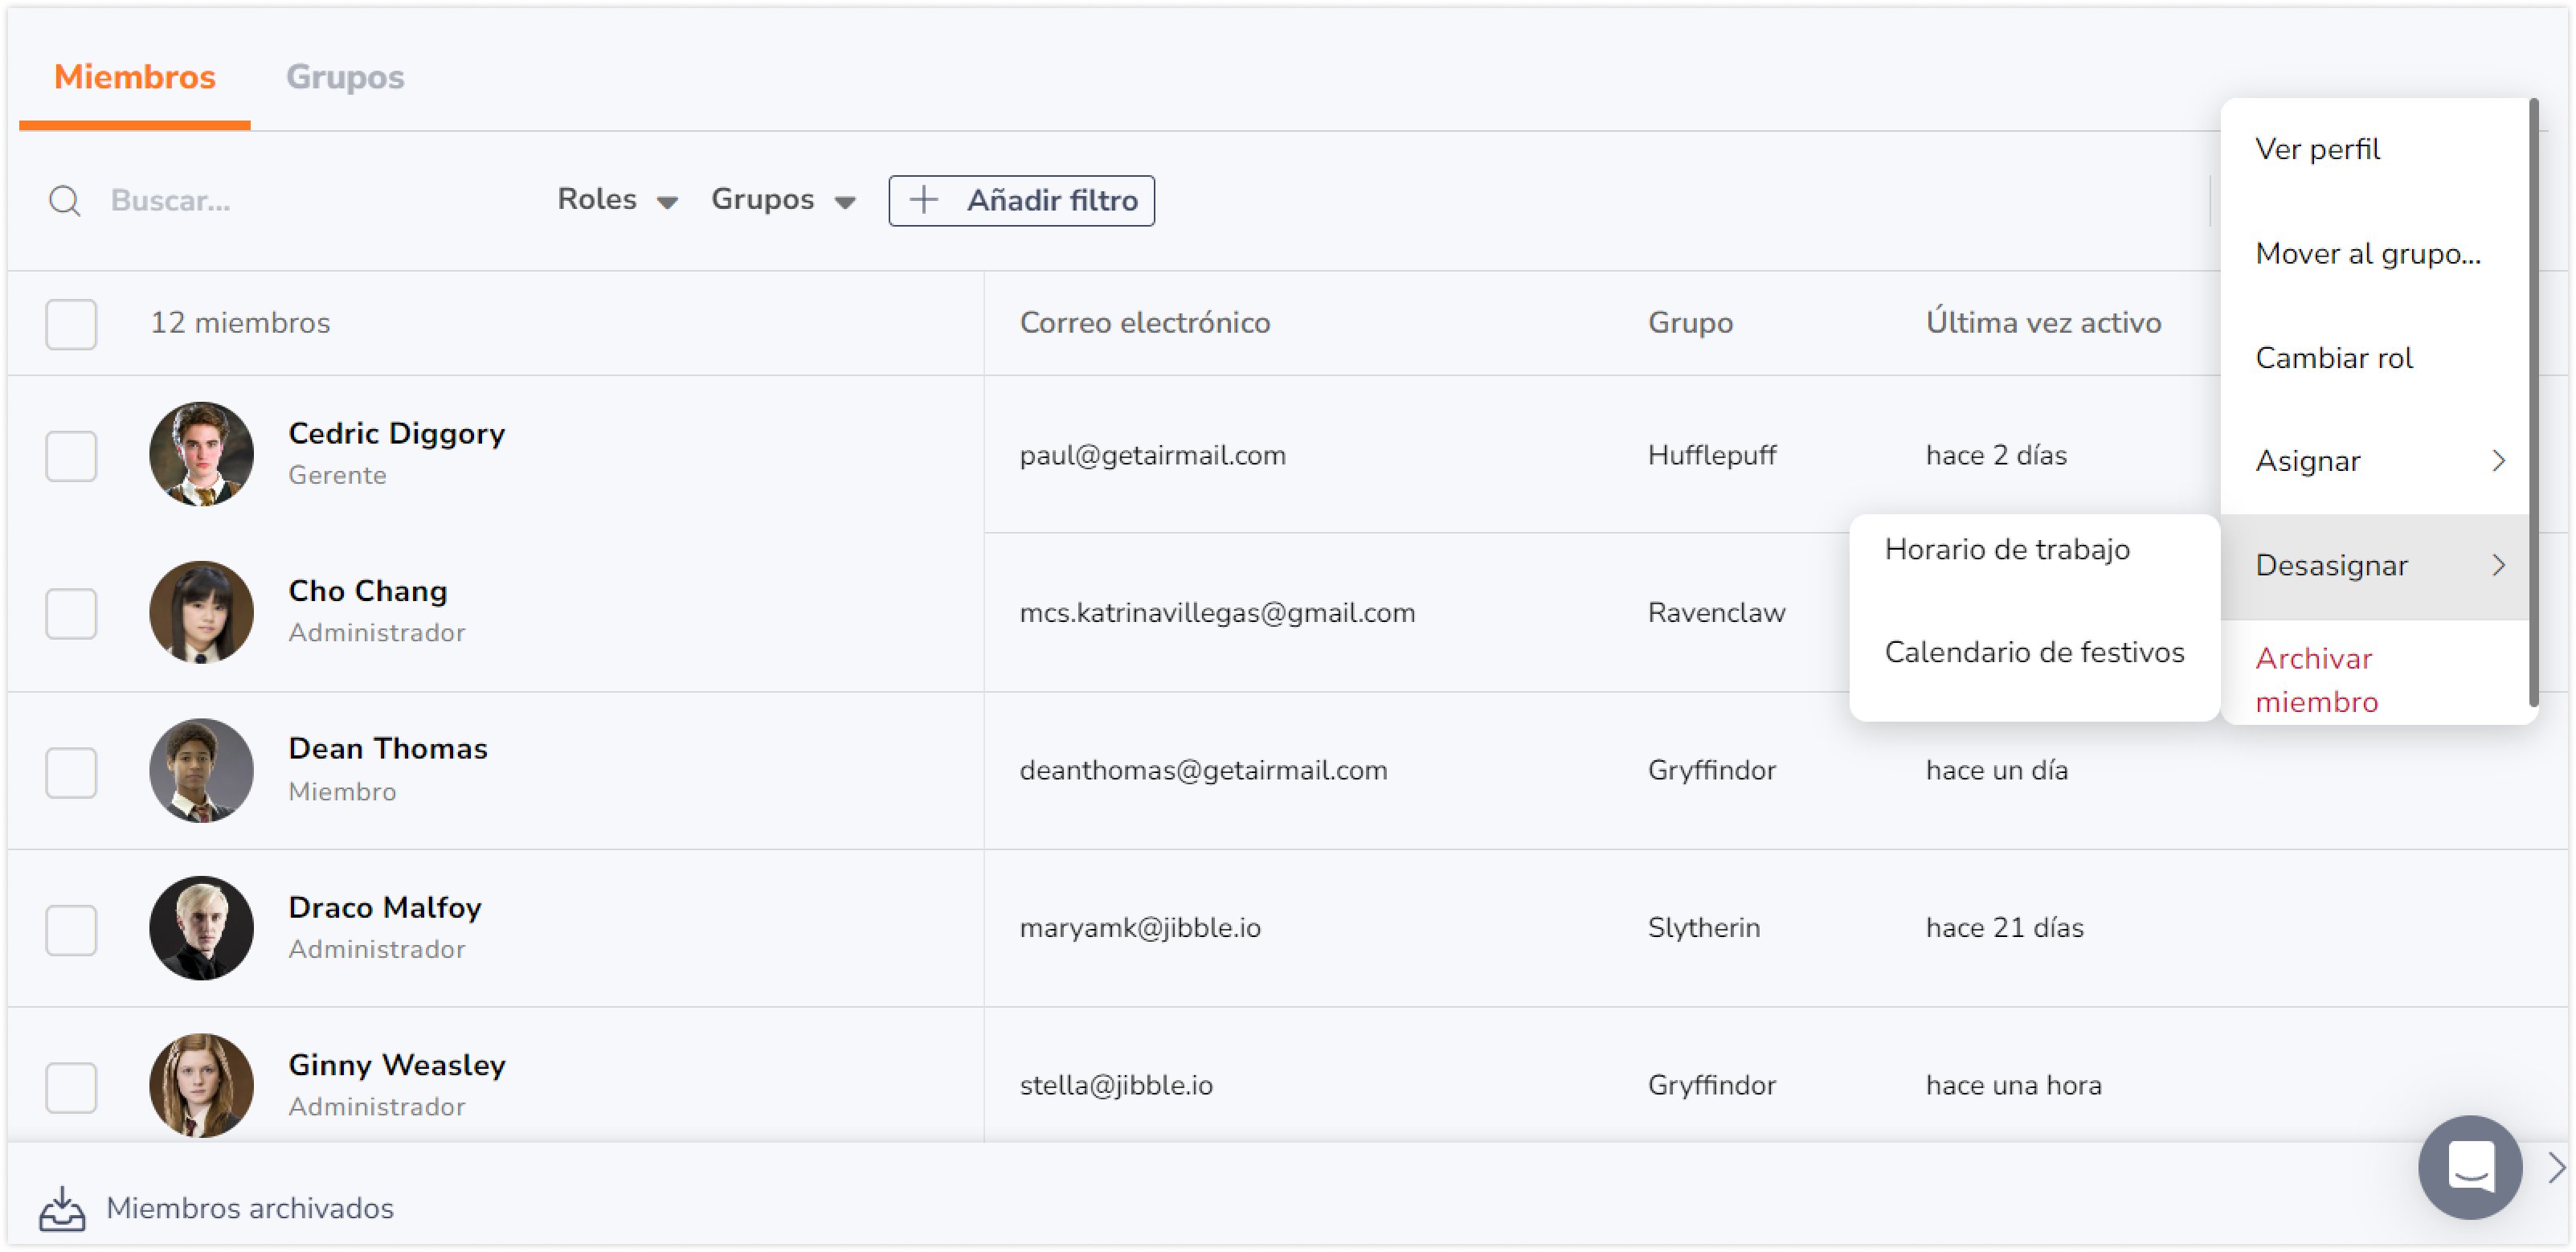
Task: Click email paul@getairmail.com
Action: (x=1152, y=456)
